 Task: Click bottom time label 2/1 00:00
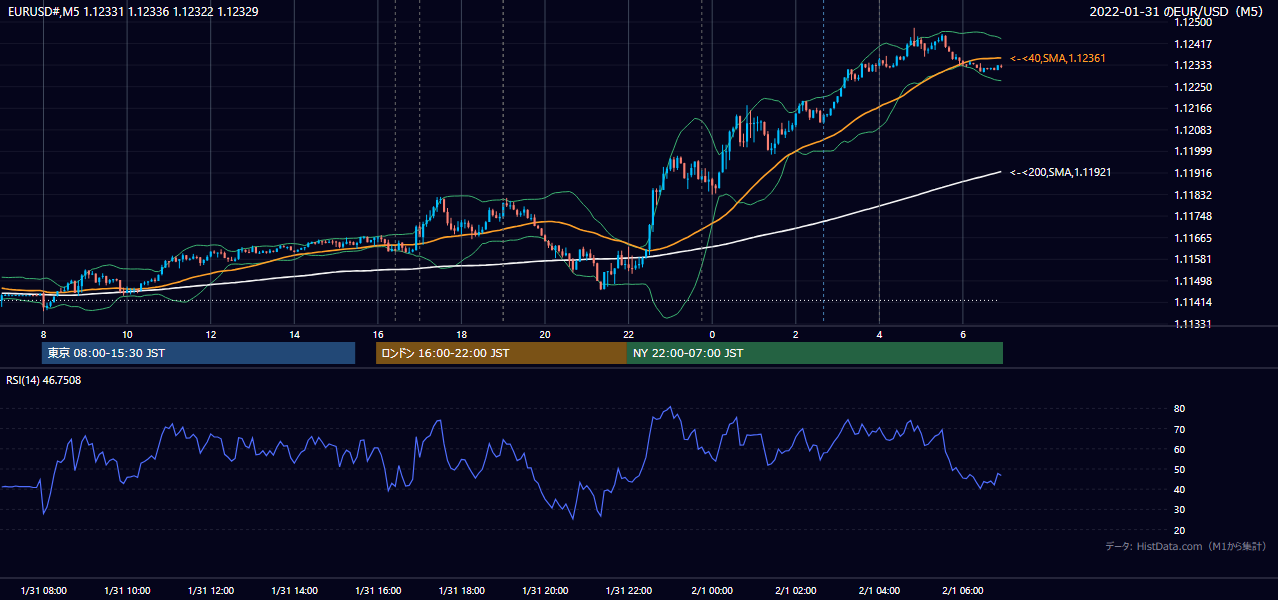(x=712, y=591)
